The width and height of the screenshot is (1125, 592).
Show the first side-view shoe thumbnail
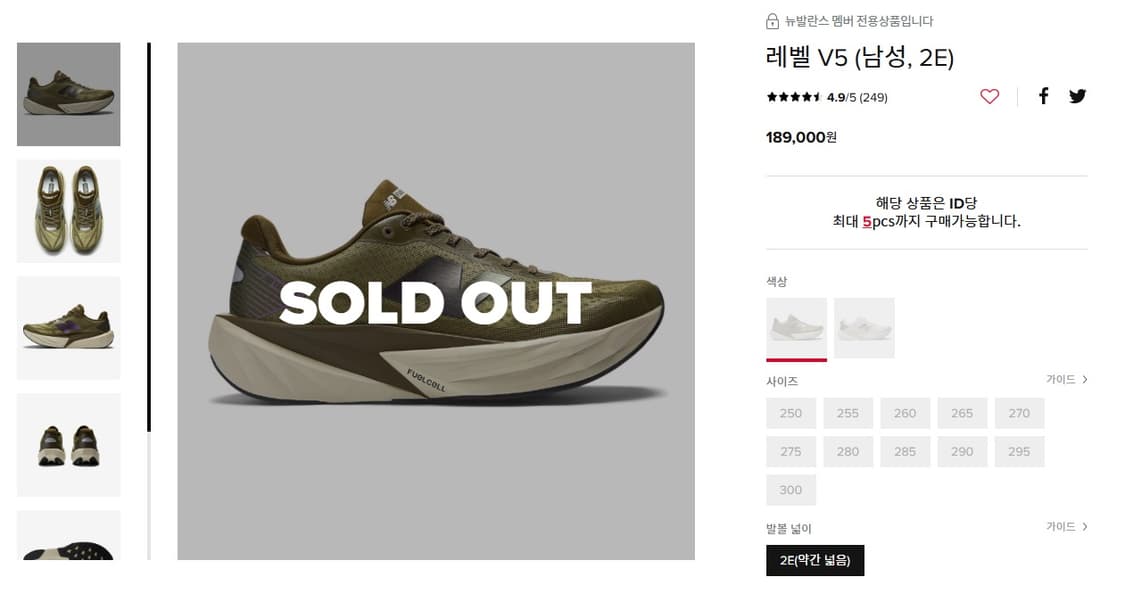69,94
